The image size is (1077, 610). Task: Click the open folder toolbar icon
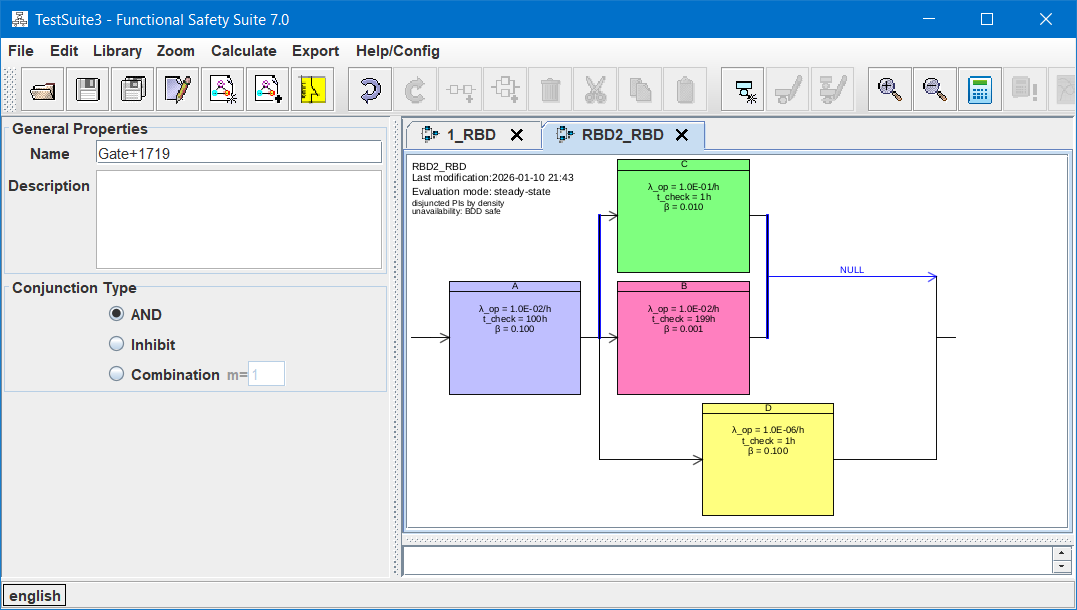click(43, 90)
